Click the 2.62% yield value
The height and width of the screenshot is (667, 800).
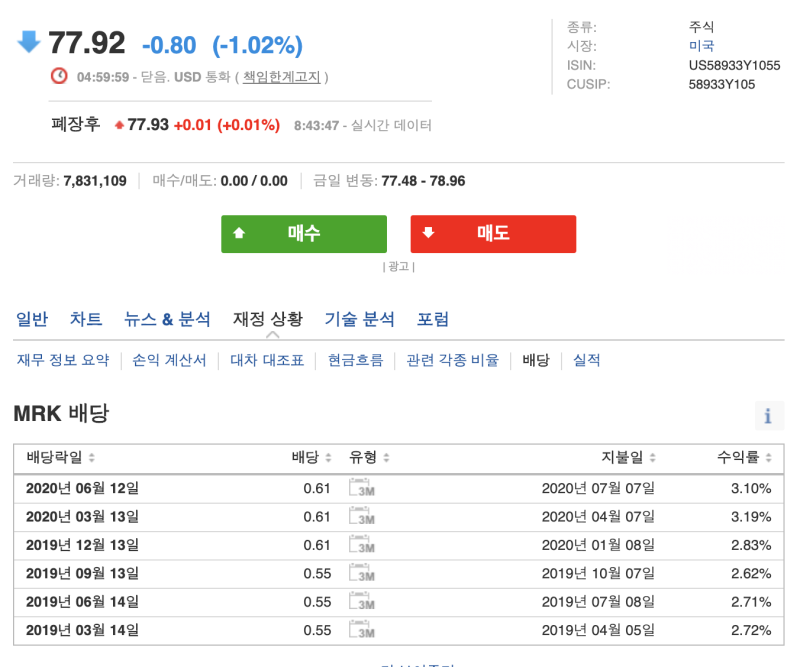click(751, 574)
